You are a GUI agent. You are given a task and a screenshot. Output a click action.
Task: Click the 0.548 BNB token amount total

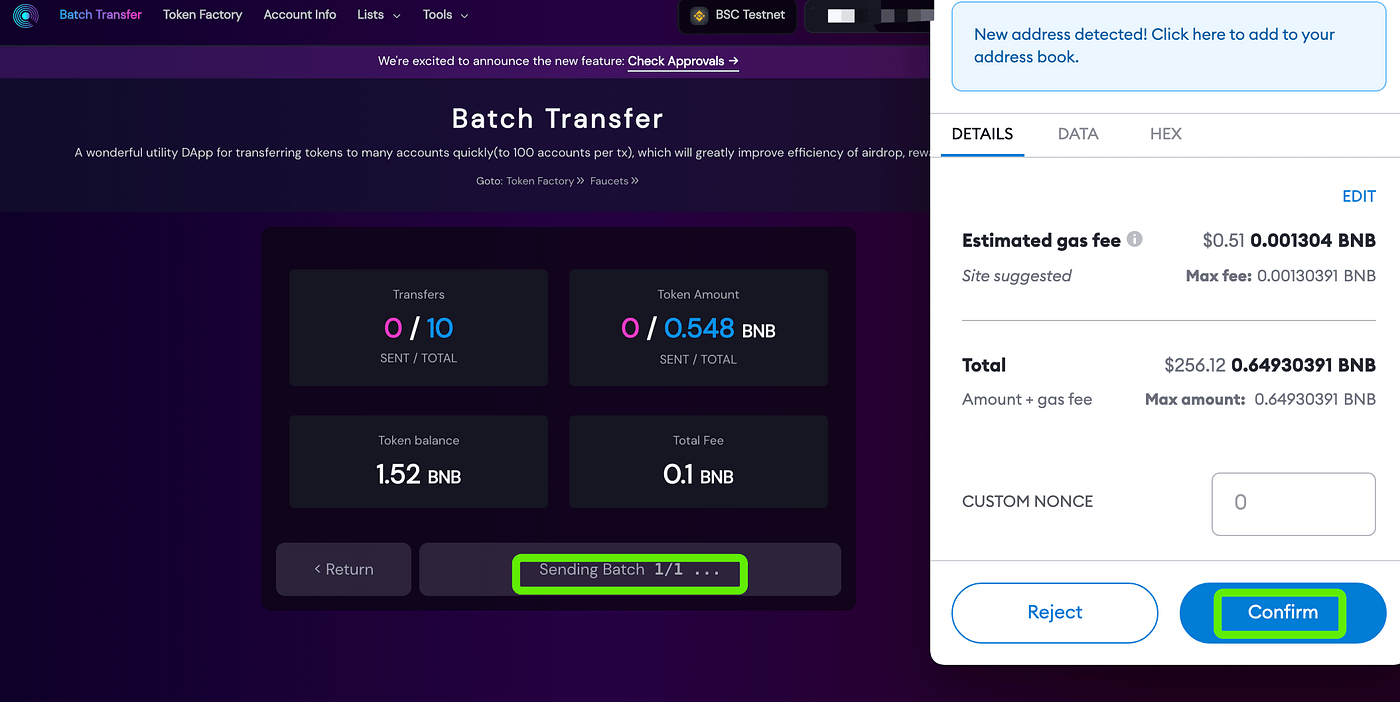720,328
